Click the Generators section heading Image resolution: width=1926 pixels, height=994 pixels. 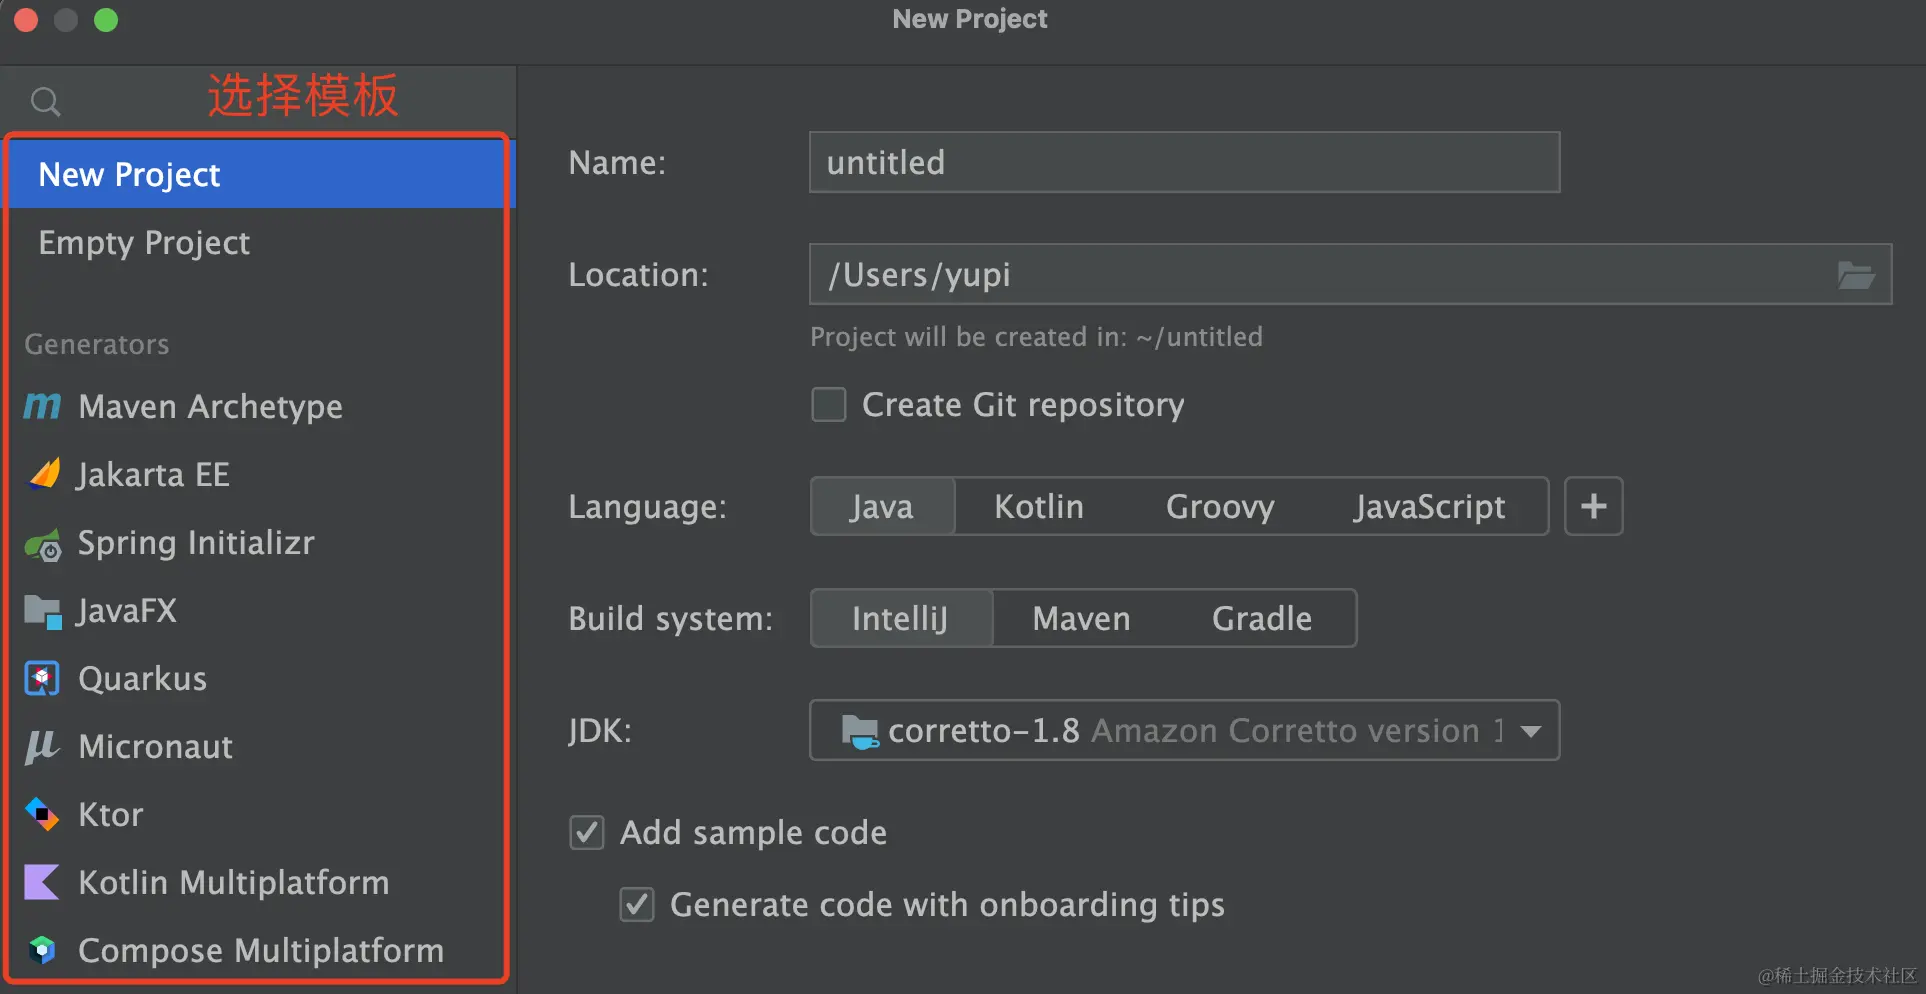(97, 344)
